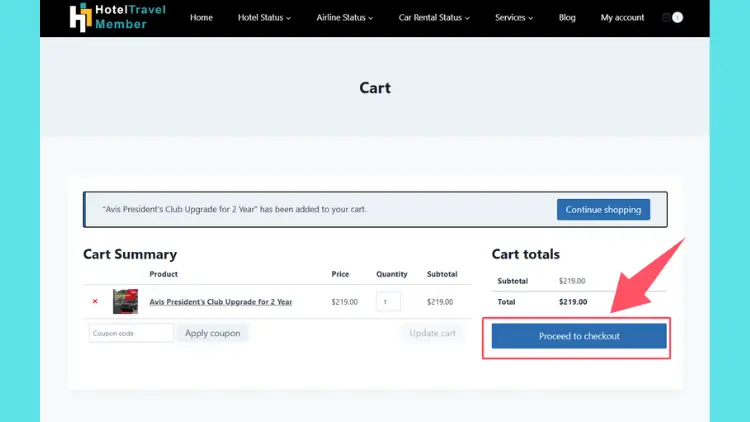Open the cart icon in header
This screenshot has height=422, width=750.
673,18
